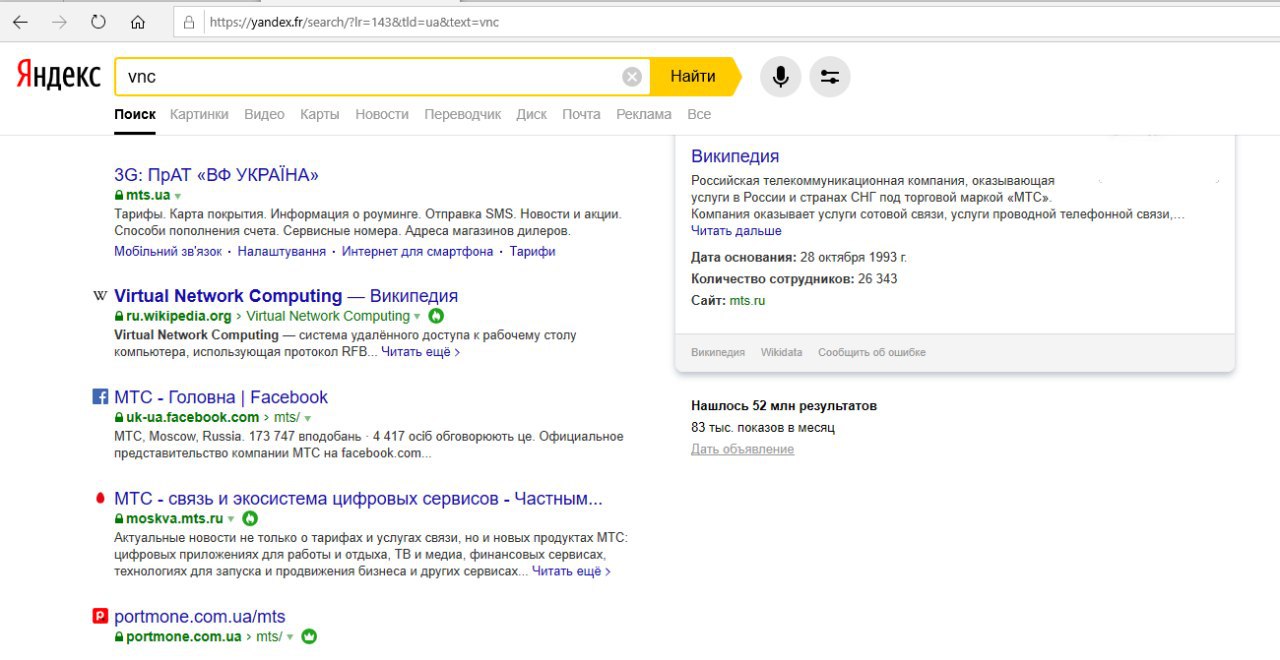
Task: Click the Facebook favicon next to МТС - Головна
Action: point(100,397)
